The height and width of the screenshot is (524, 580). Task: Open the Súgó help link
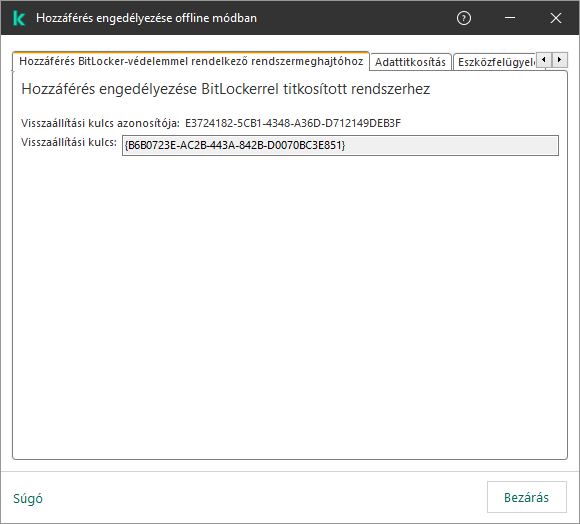pyautogui.click(x=28, y=498)
